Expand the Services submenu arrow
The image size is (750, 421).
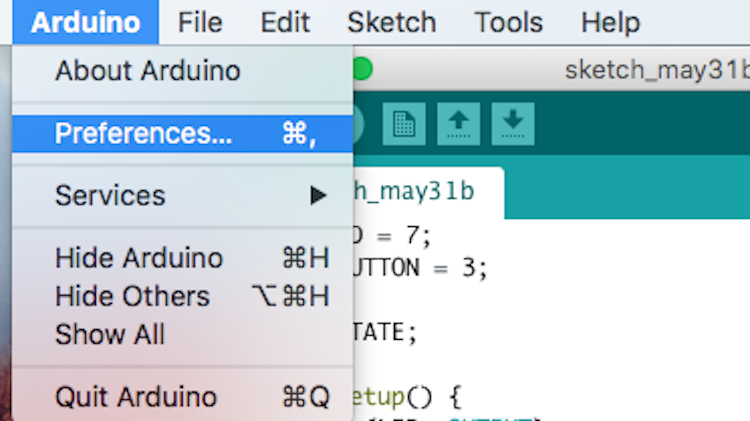click(x=318, y=195)
